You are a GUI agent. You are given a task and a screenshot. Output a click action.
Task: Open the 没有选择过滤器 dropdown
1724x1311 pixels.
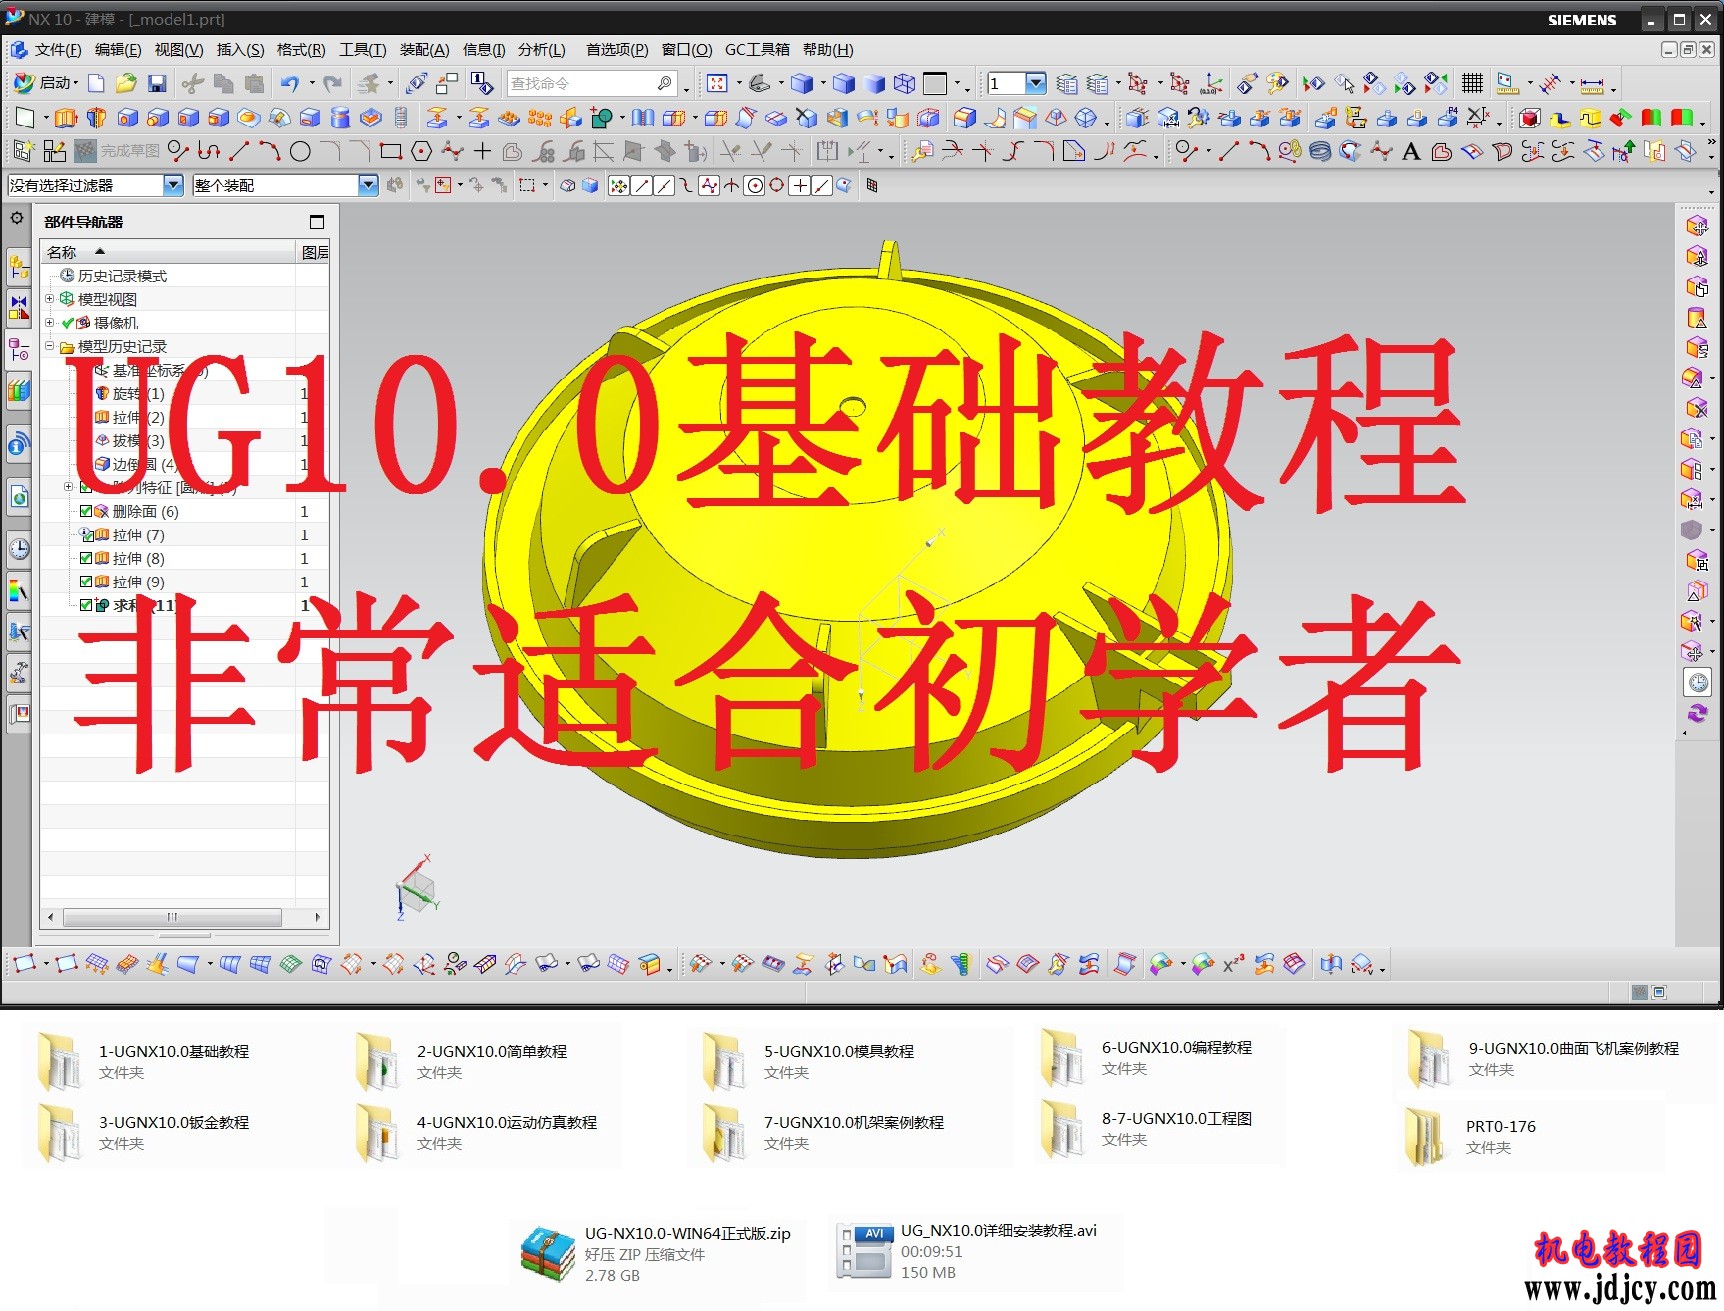point(173,185)
